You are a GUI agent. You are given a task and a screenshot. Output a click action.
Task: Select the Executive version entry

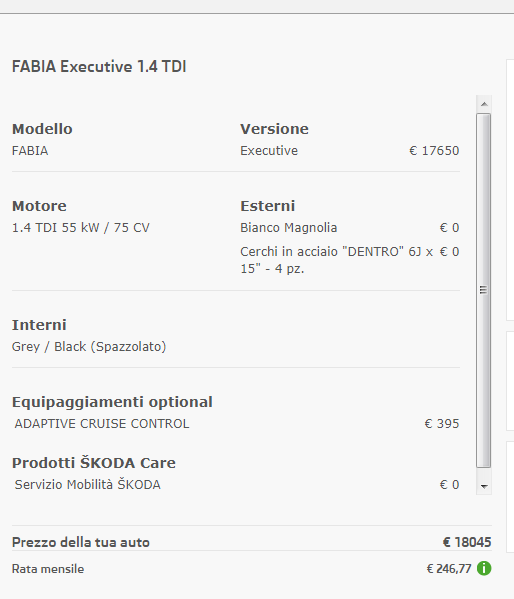pyautogui.click(x=269, y=151)
